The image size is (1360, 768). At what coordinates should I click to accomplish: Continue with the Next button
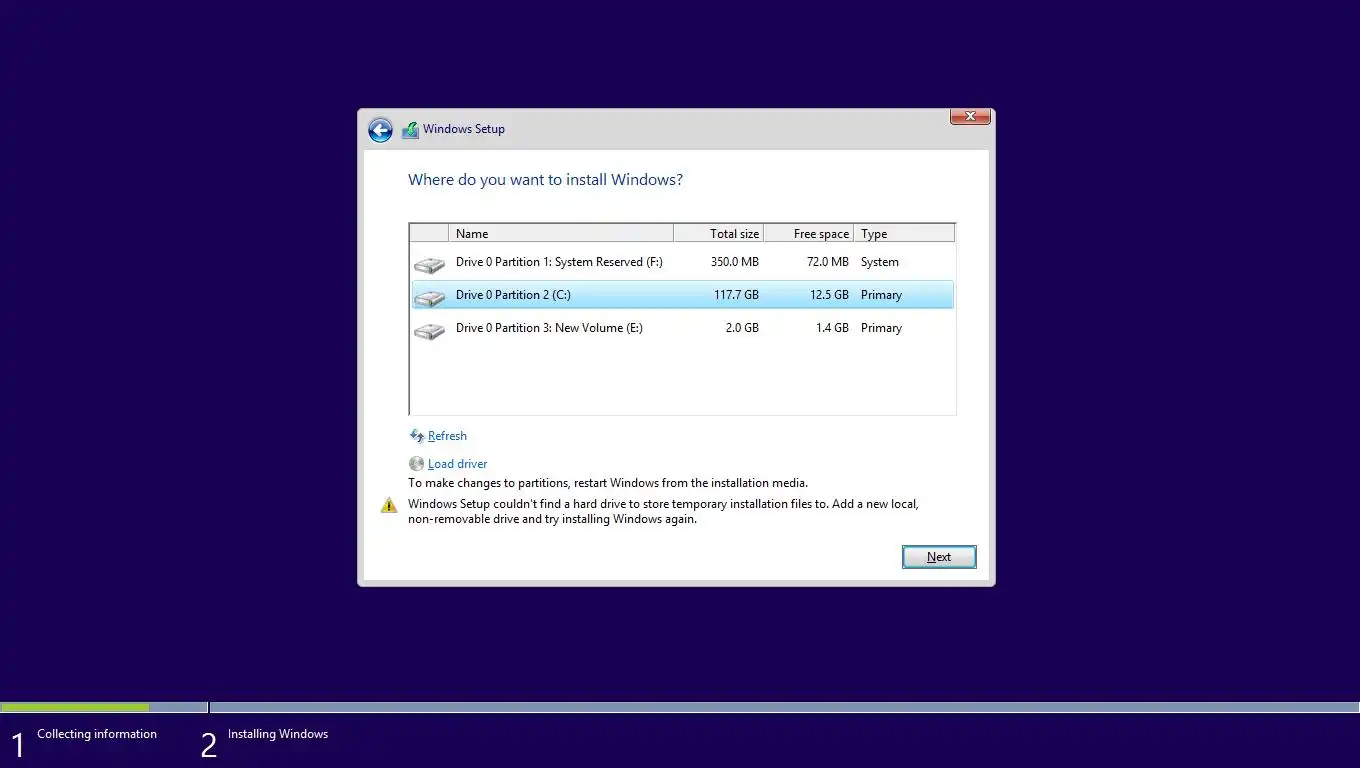(x=939, y=557)
